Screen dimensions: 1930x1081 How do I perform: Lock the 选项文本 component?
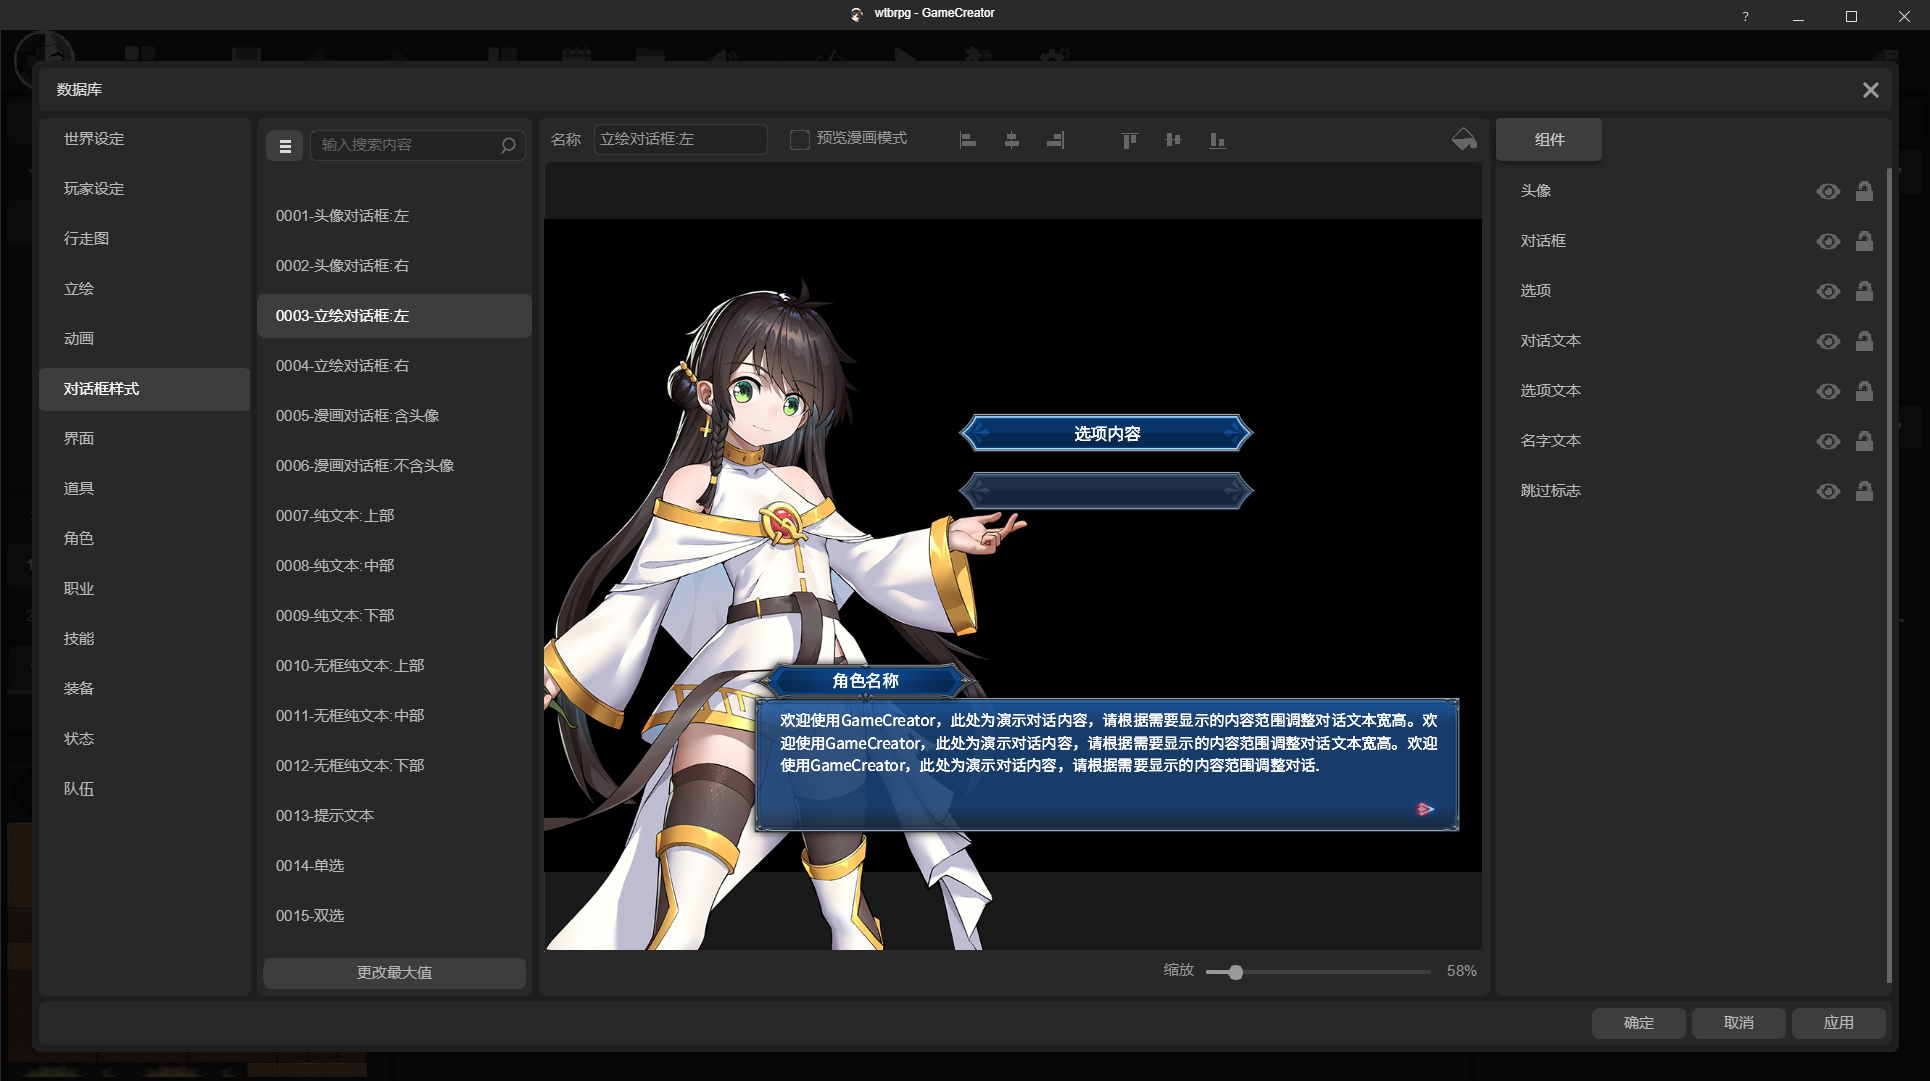pyautogui.click(x=1864, y=391)
